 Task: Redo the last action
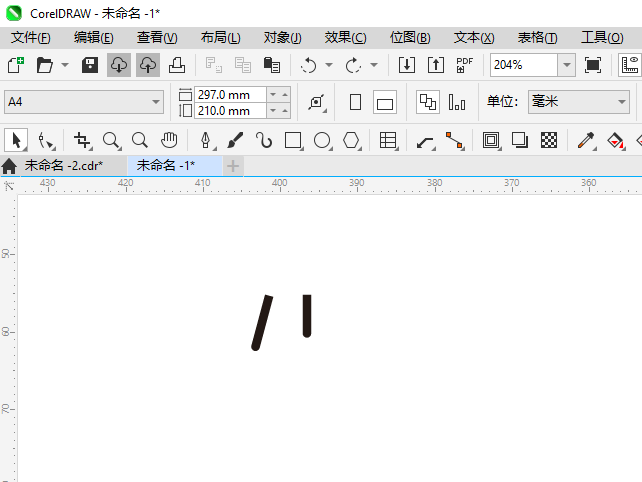coord(353,65)
